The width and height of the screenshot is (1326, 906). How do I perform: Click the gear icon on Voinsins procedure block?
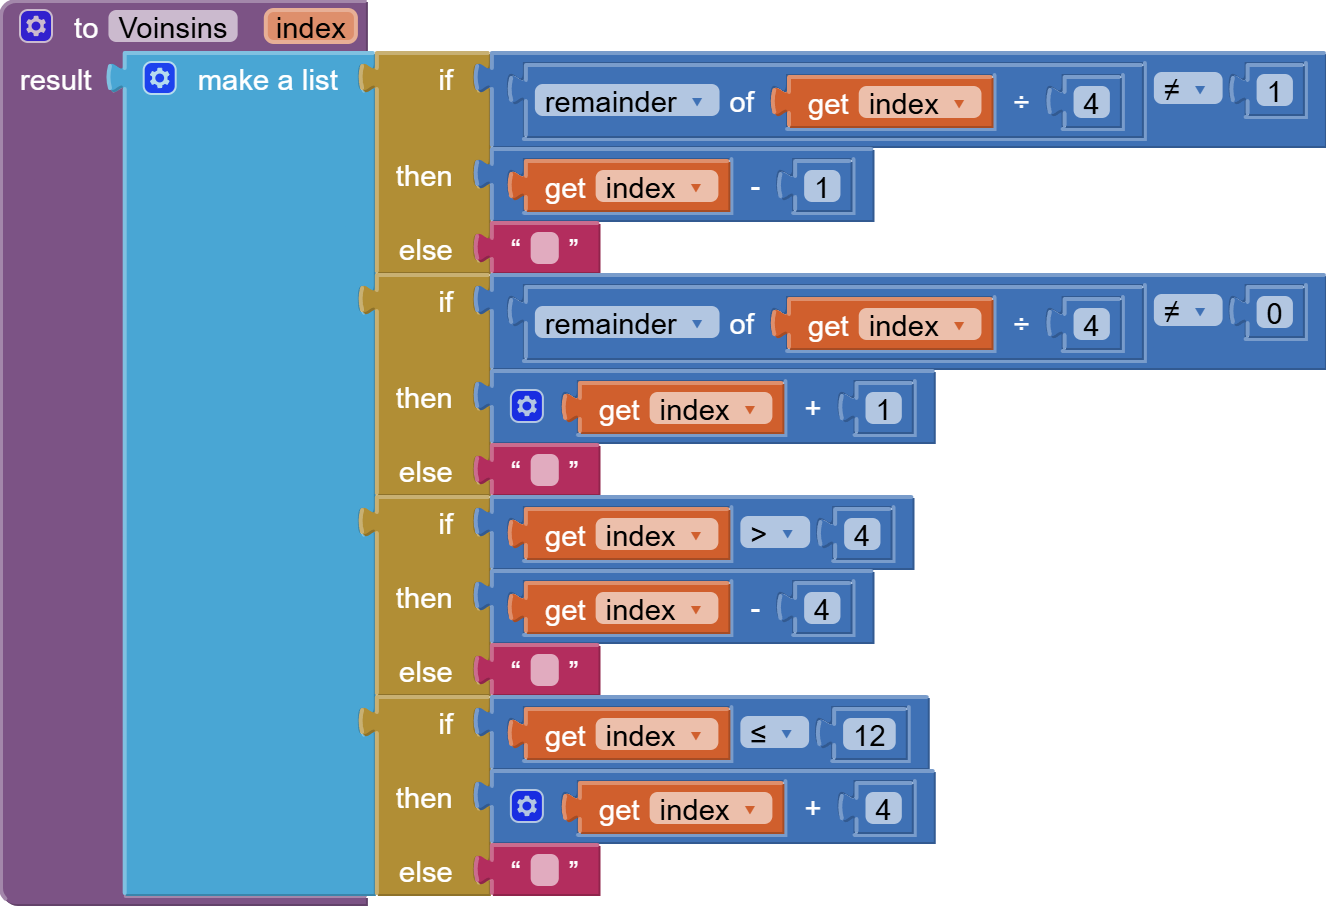[36, 26]
